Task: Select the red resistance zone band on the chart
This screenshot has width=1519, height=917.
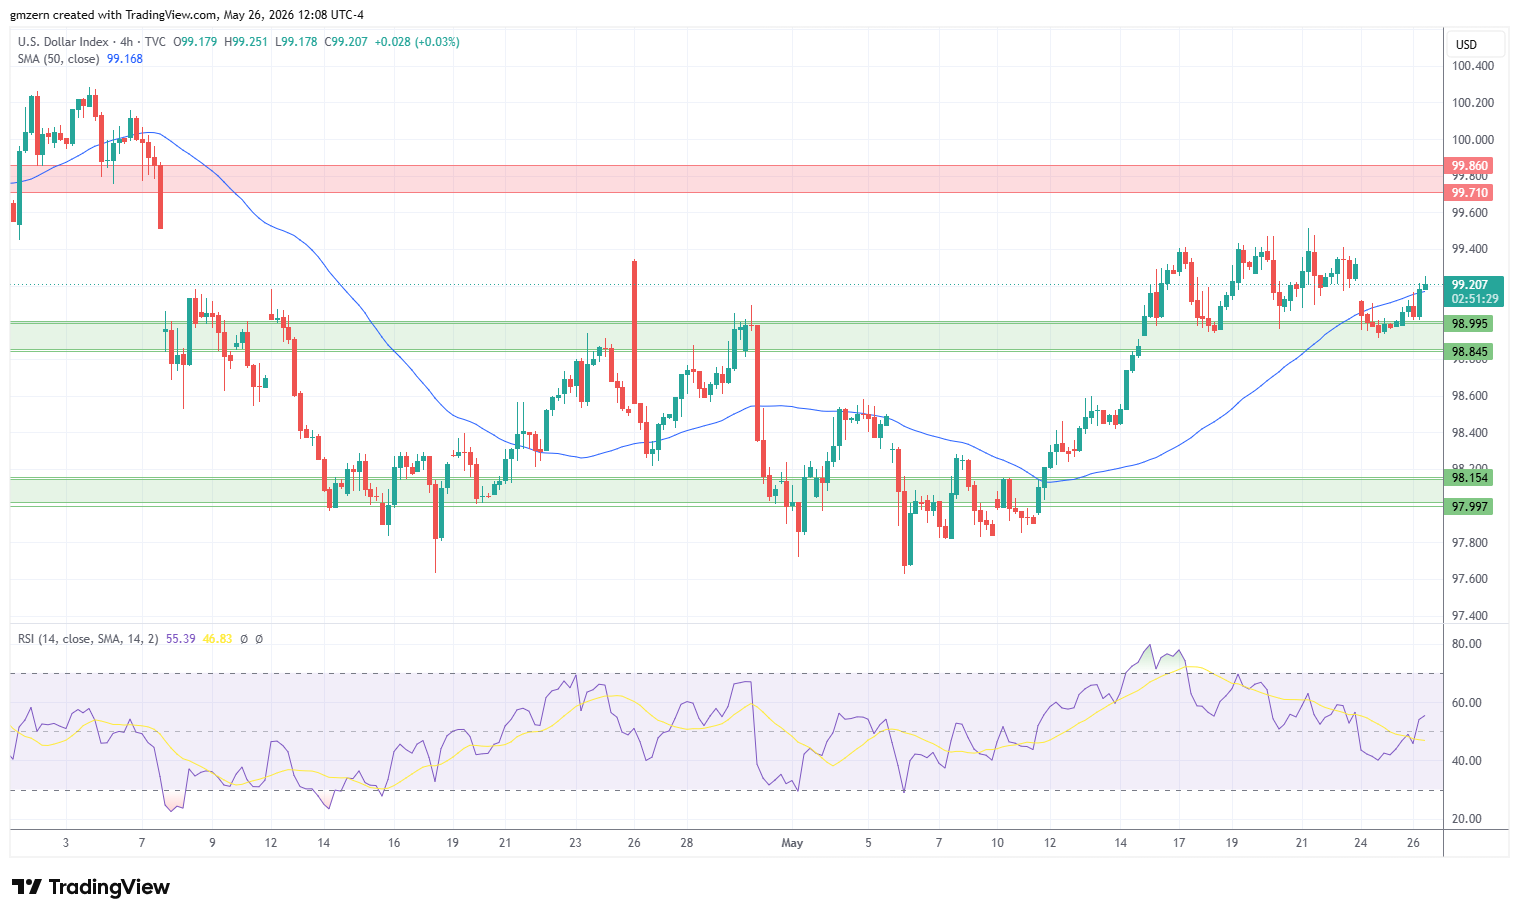Action: click(727, 179)
